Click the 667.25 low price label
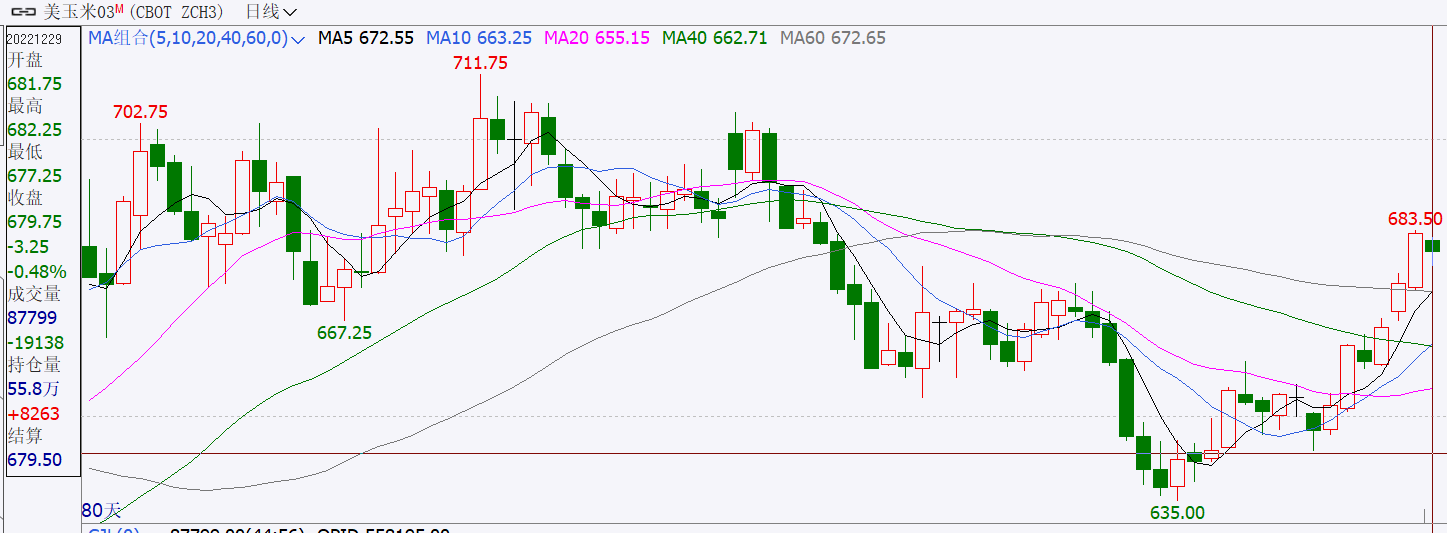 coord(344,333)
